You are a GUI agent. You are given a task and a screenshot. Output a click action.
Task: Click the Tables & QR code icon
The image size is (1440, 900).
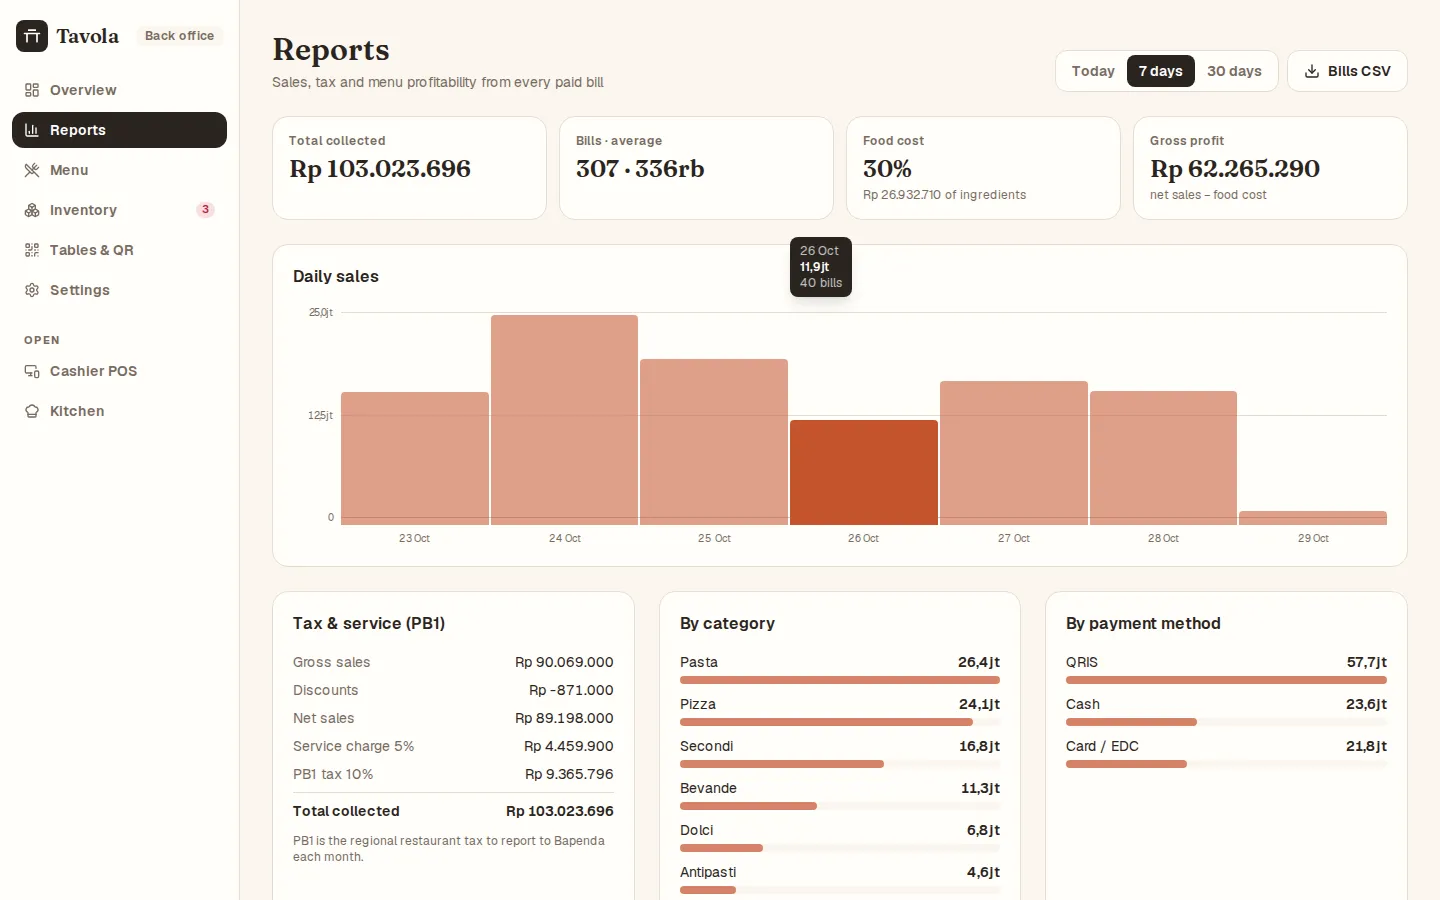click(32, 250)
